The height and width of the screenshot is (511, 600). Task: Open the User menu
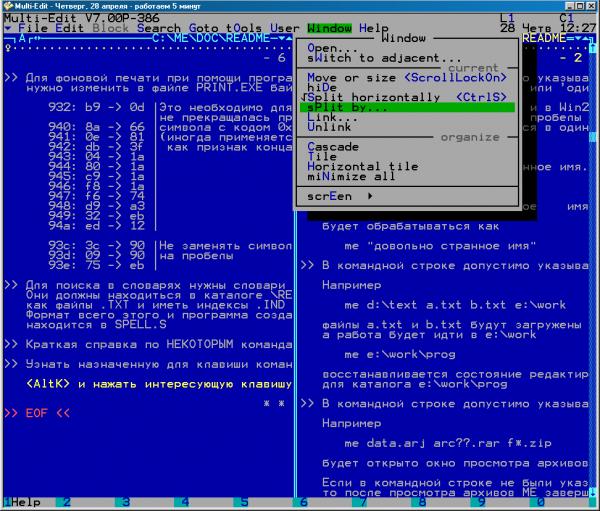[286, 28]
